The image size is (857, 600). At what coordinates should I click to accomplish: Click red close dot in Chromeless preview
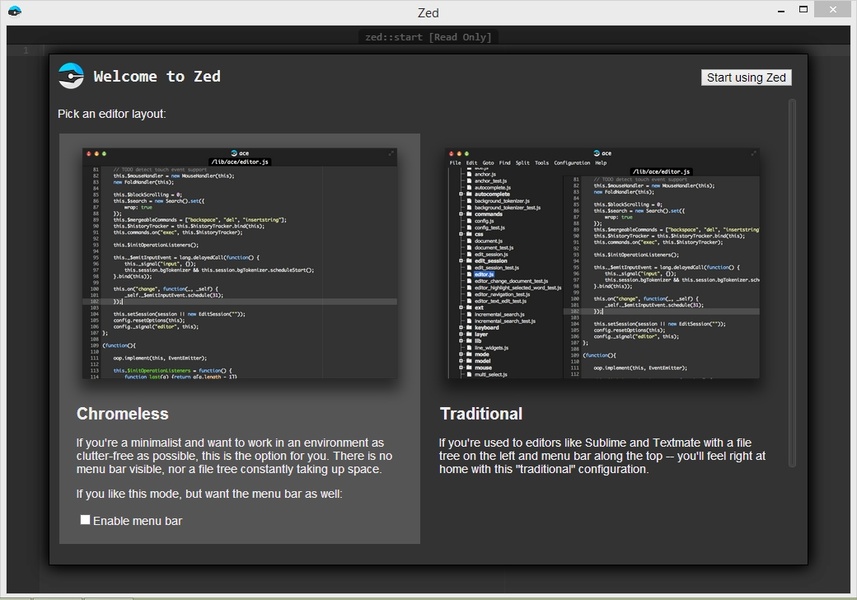tap(88, 153)
